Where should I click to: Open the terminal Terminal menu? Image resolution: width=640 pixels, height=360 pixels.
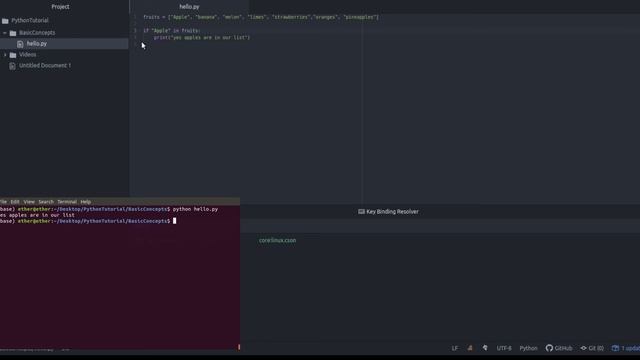(67, 202)
